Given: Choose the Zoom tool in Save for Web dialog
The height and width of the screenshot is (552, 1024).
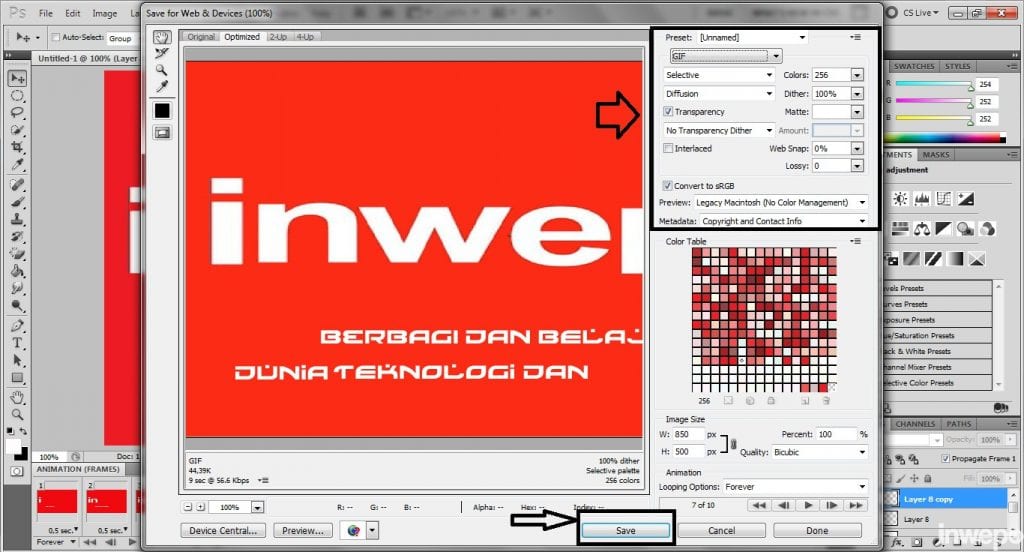Looking at the screenshot, I should (x=162, y=70).
